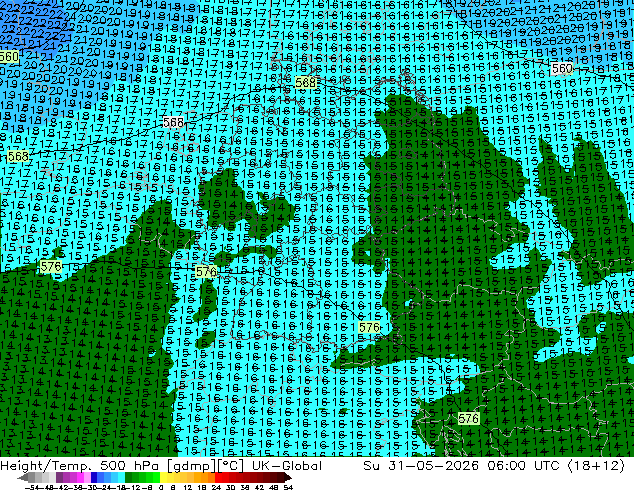
Task: Click the white 568 contour label
Action: pos(173,122)
